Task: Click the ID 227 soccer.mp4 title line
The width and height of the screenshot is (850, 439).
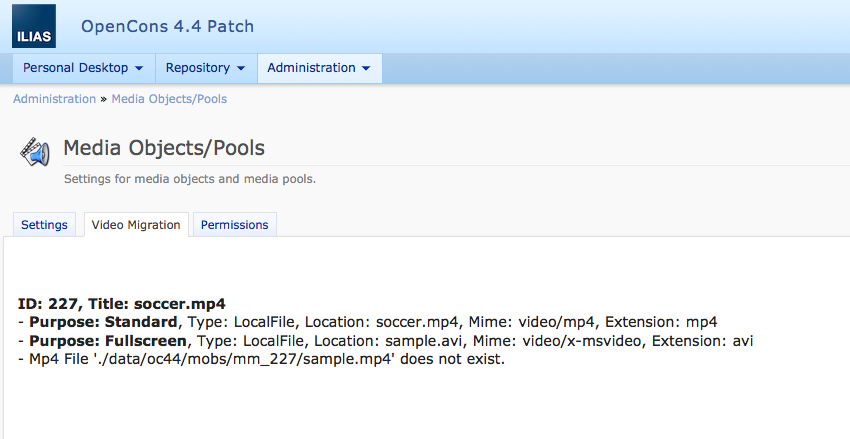Action: click(x=122, y=304)
